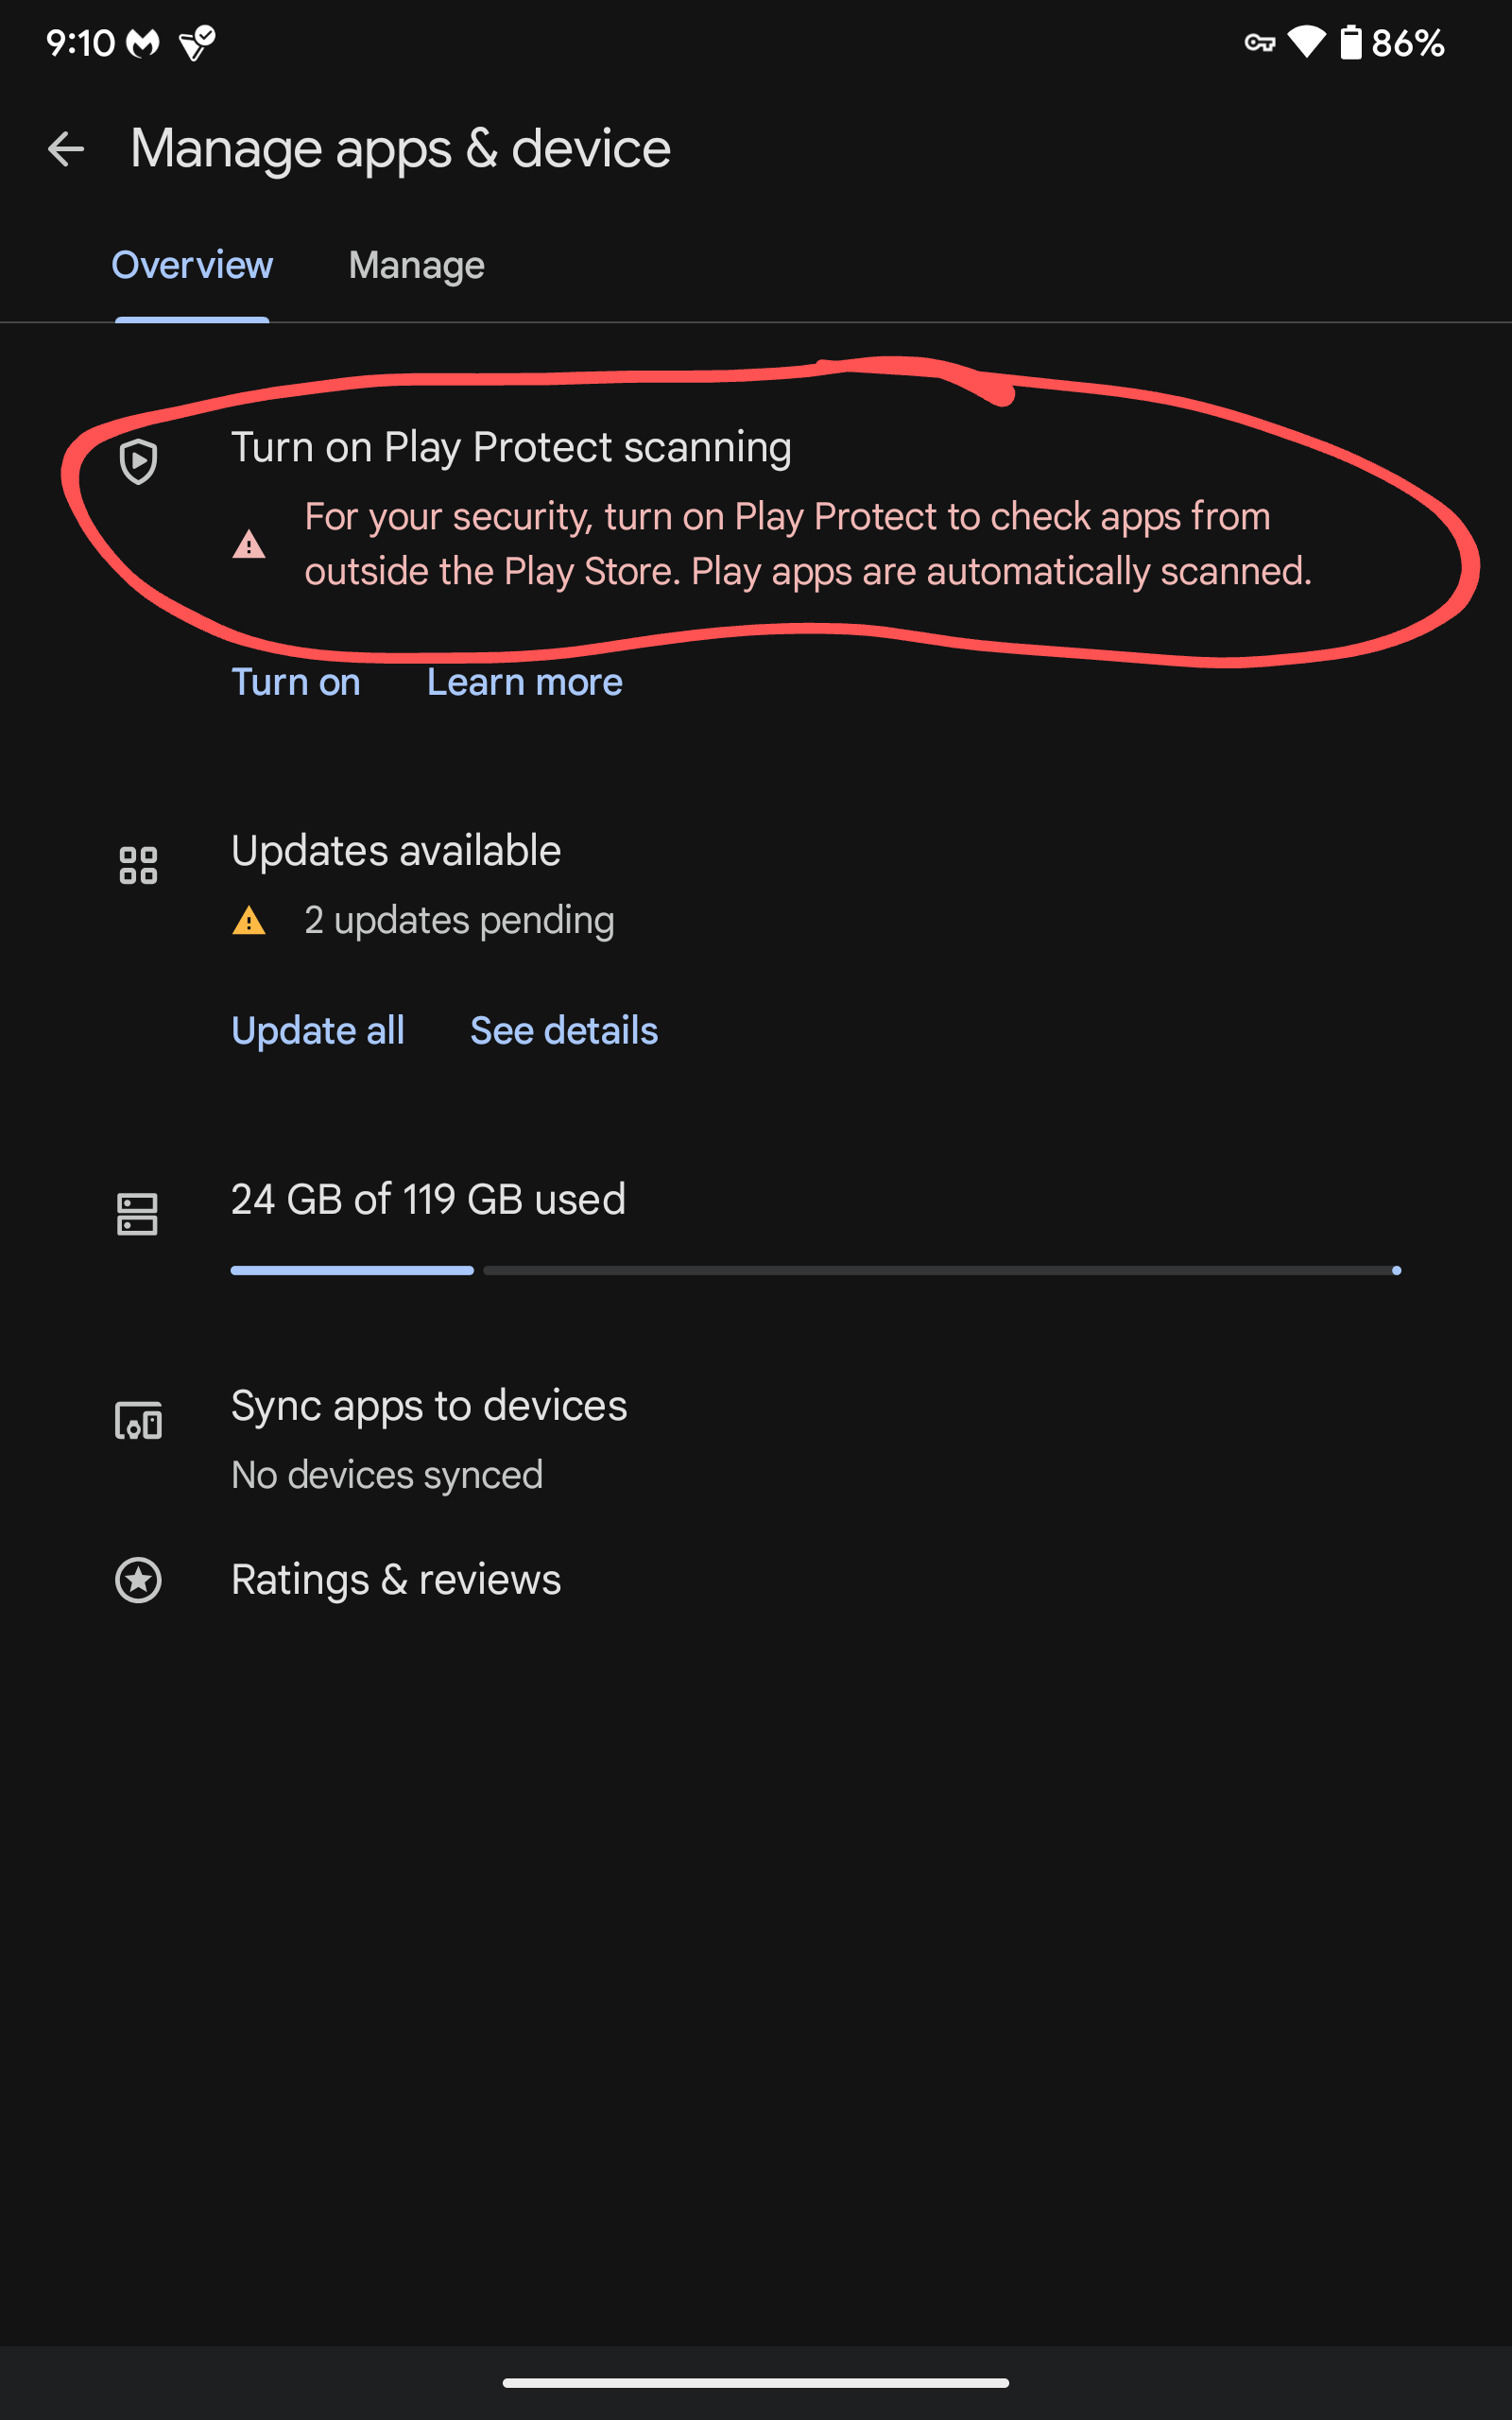Tap the pink Play Protect warning triangle

(x=249, y=545)
